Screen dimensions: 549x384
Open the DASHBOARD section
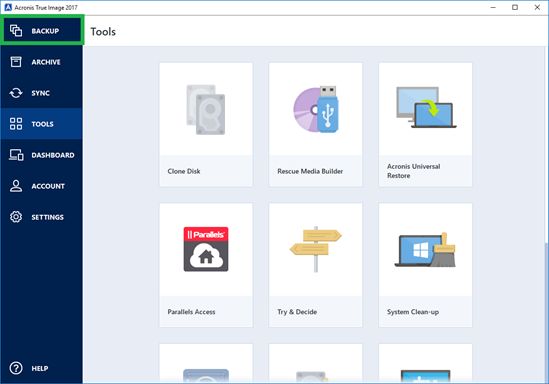click(53, 155)
